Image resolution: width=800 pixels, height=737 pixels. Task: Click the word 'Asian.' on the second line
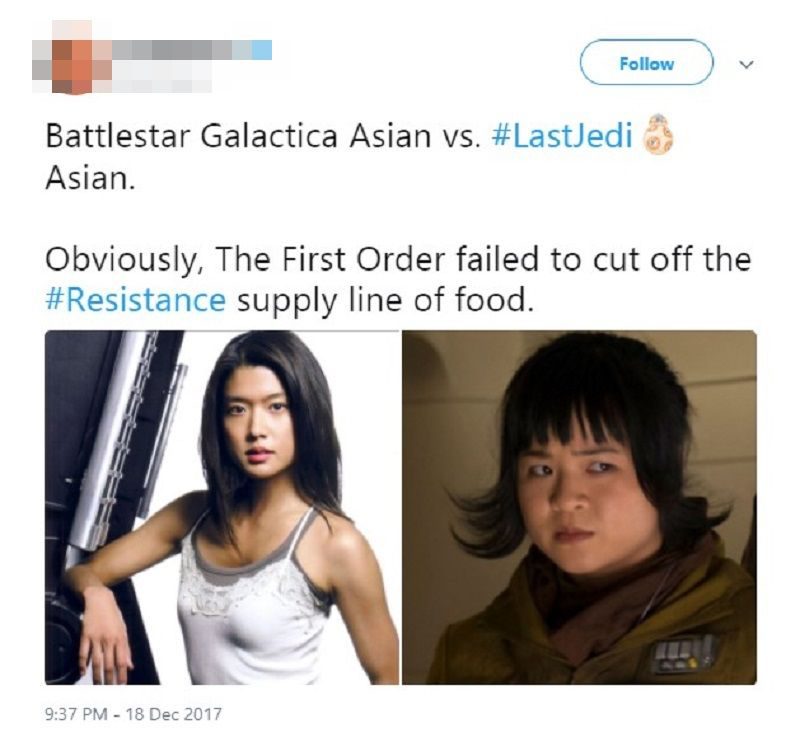90,179
